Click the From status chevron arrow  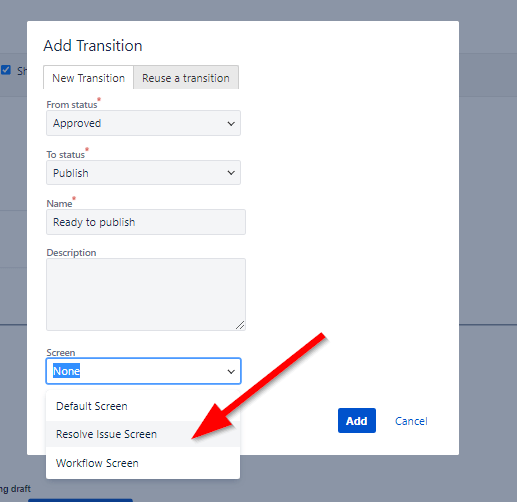[x=231, y=124]
